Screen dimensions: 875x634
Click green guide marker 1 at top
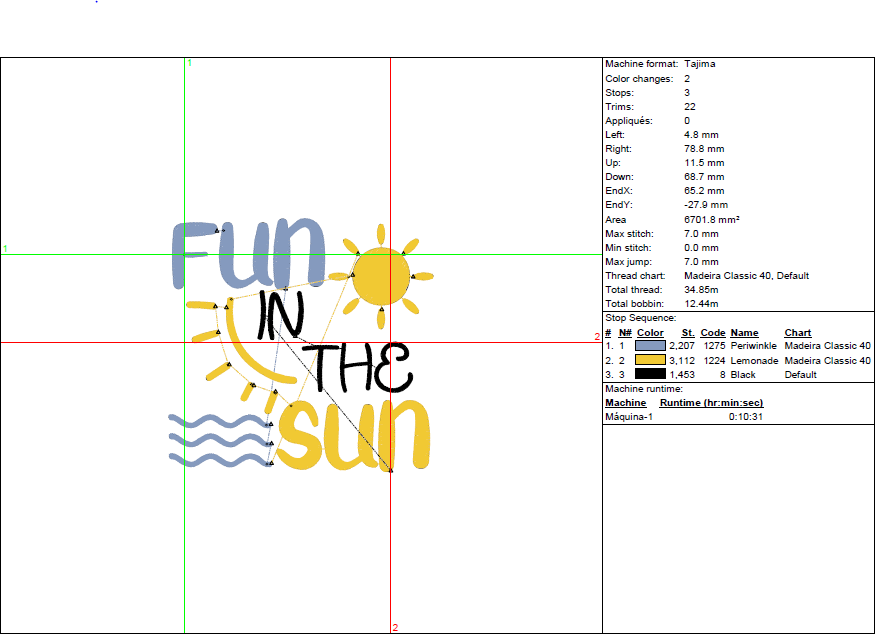189,63
